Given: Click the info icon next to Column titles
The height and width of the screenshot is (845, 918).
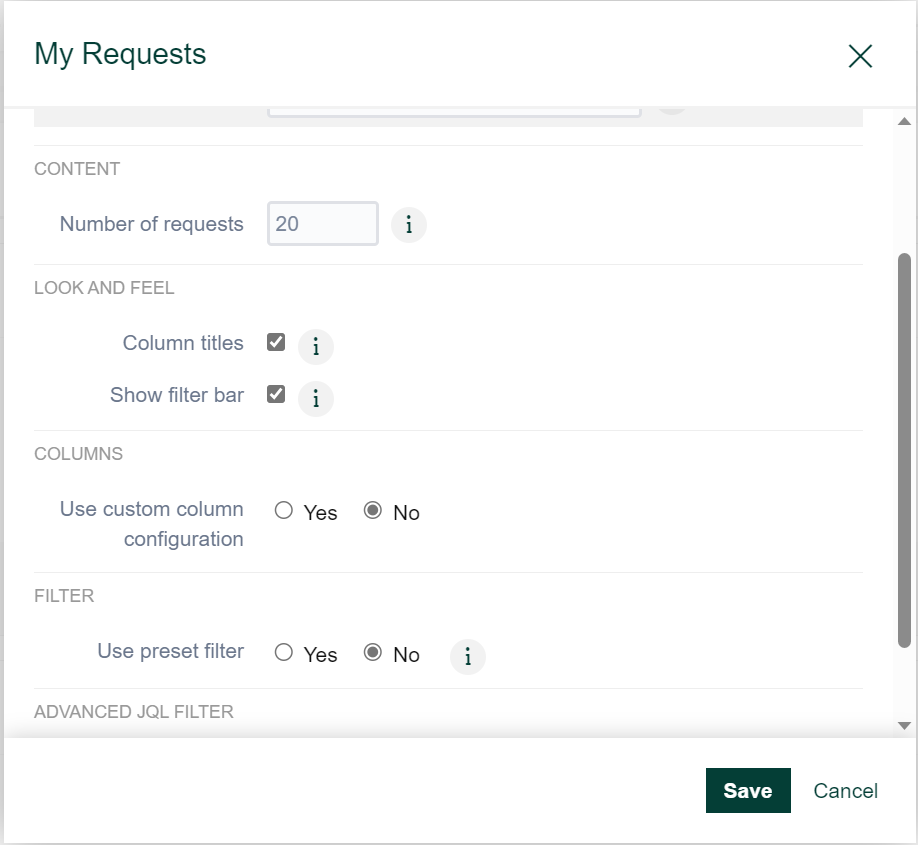Looking at the screenshot, I should [315, 346].
